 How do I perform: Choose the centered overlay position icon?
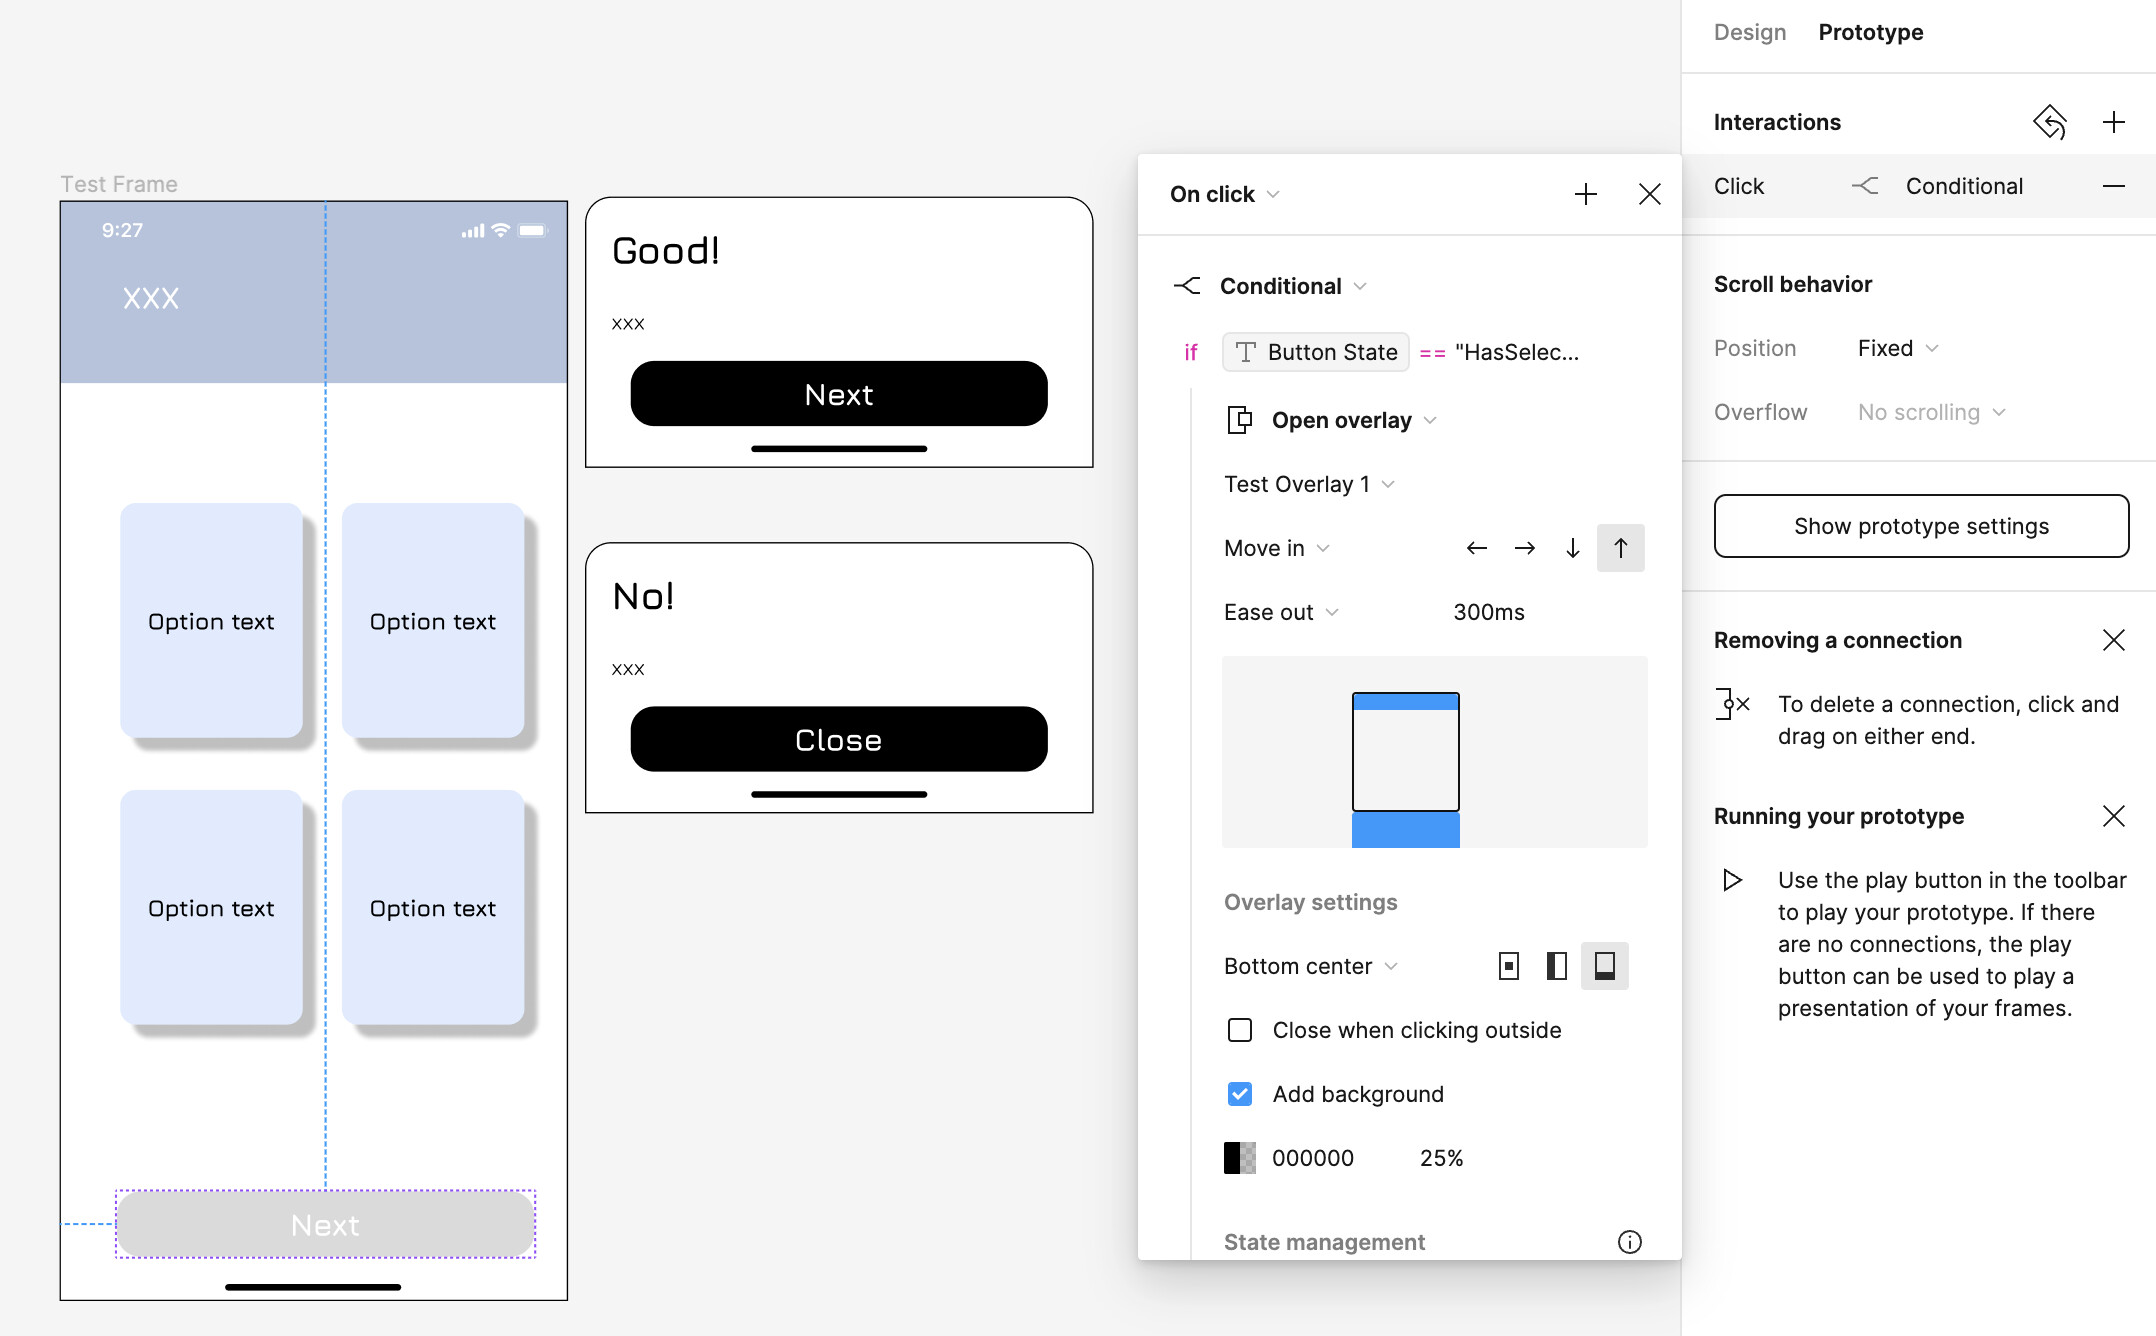click(1508, 966)
